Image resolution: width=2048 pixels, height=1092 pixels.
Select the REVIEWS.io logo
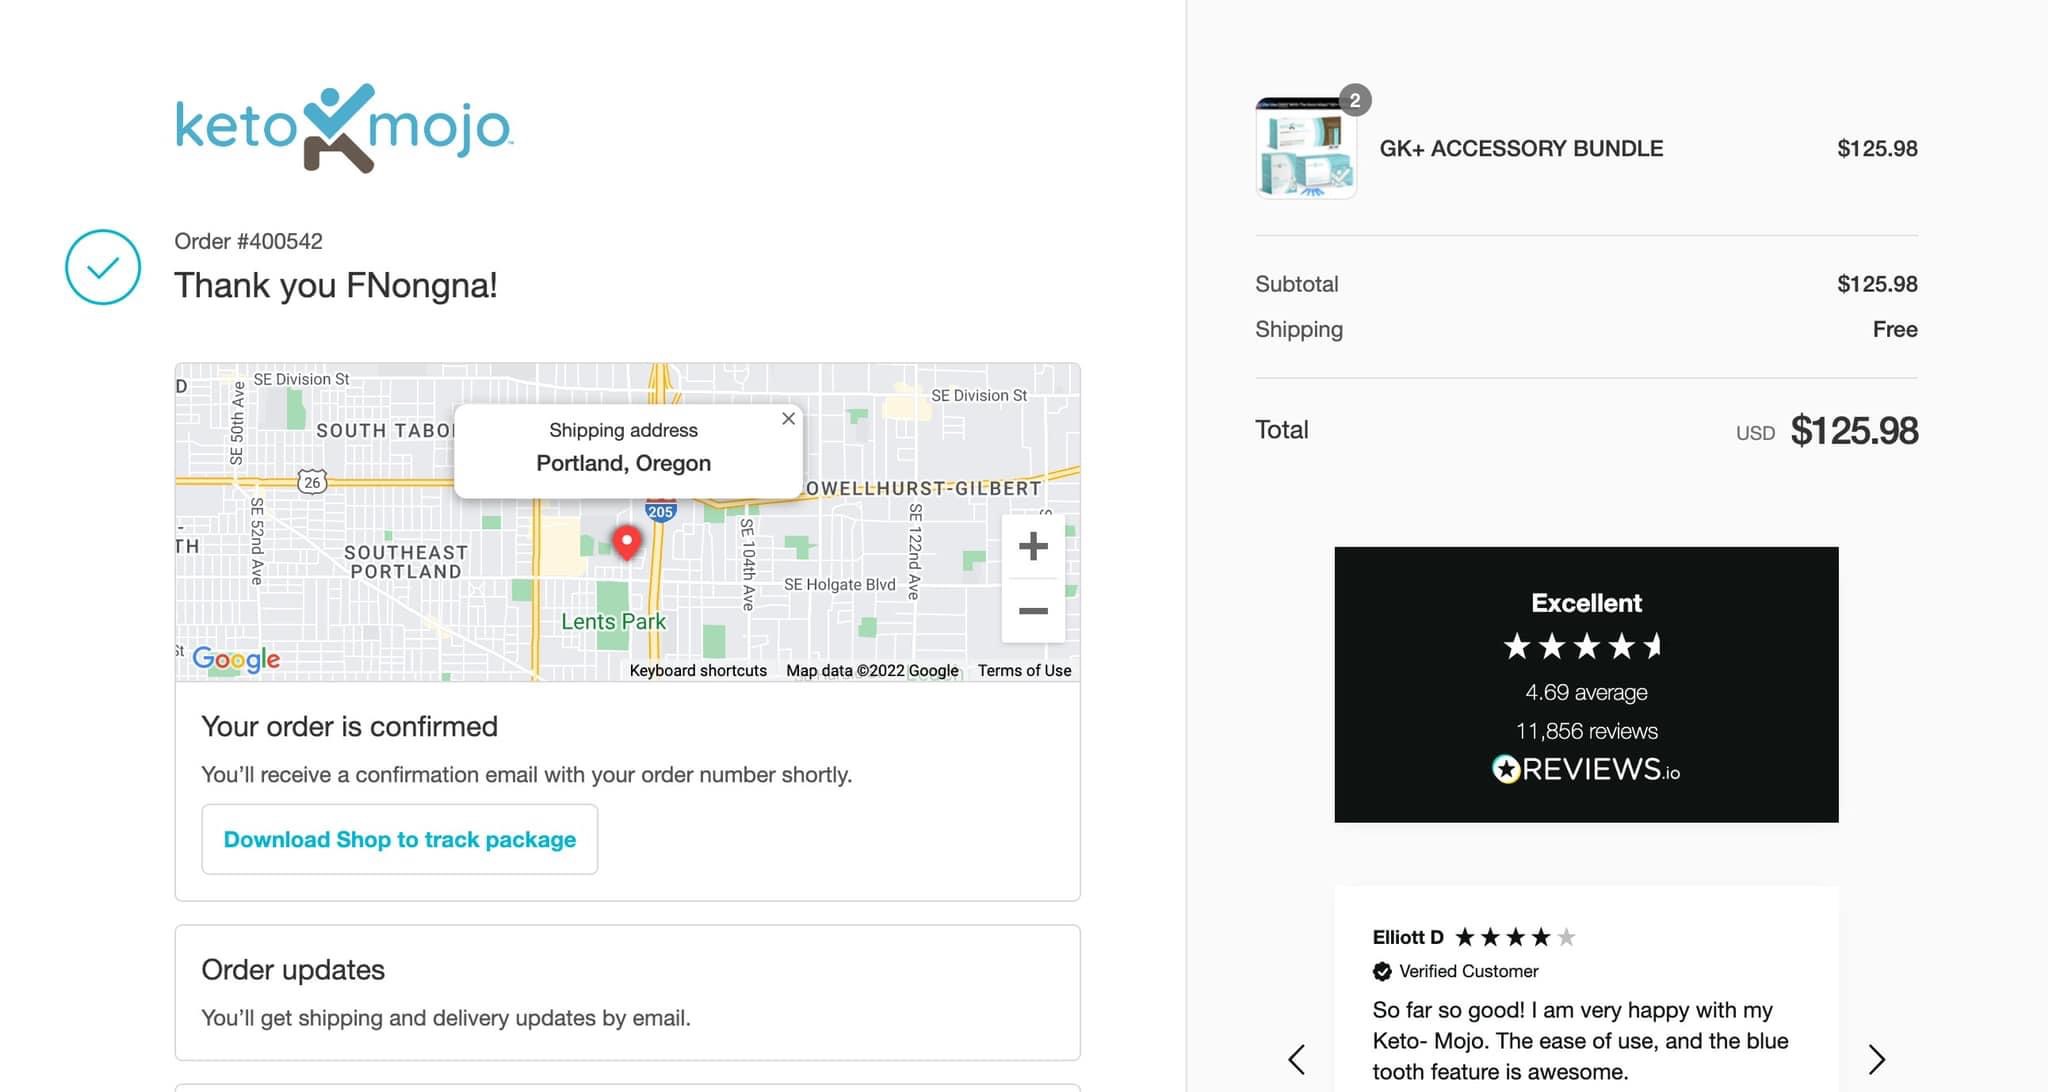1586,769
